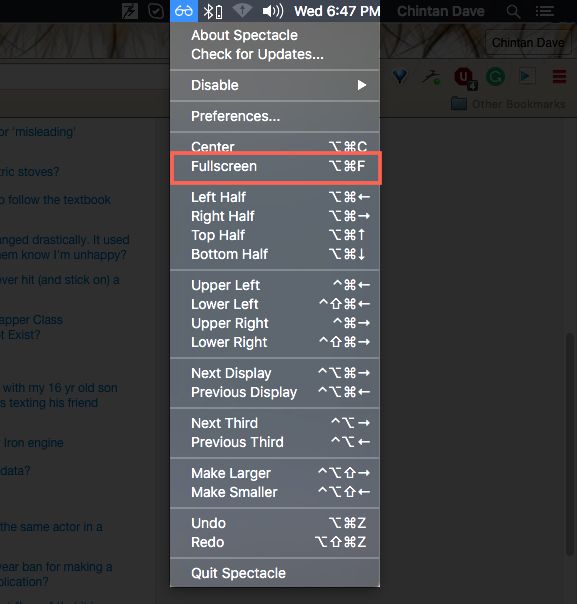Open the 'ric stoves?' question link
The width and height of the screenshot is (577, 604).
(x=30, y=171)
